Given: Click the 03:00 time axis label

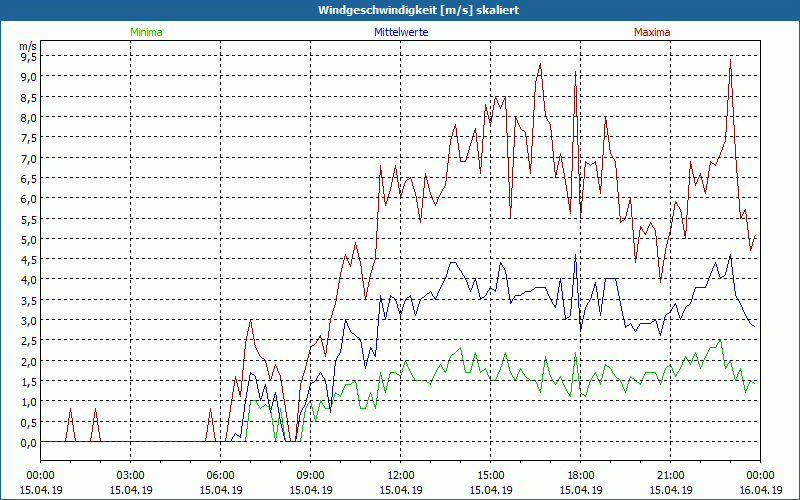Looking at the screenshot, I should tap(131, 476).
